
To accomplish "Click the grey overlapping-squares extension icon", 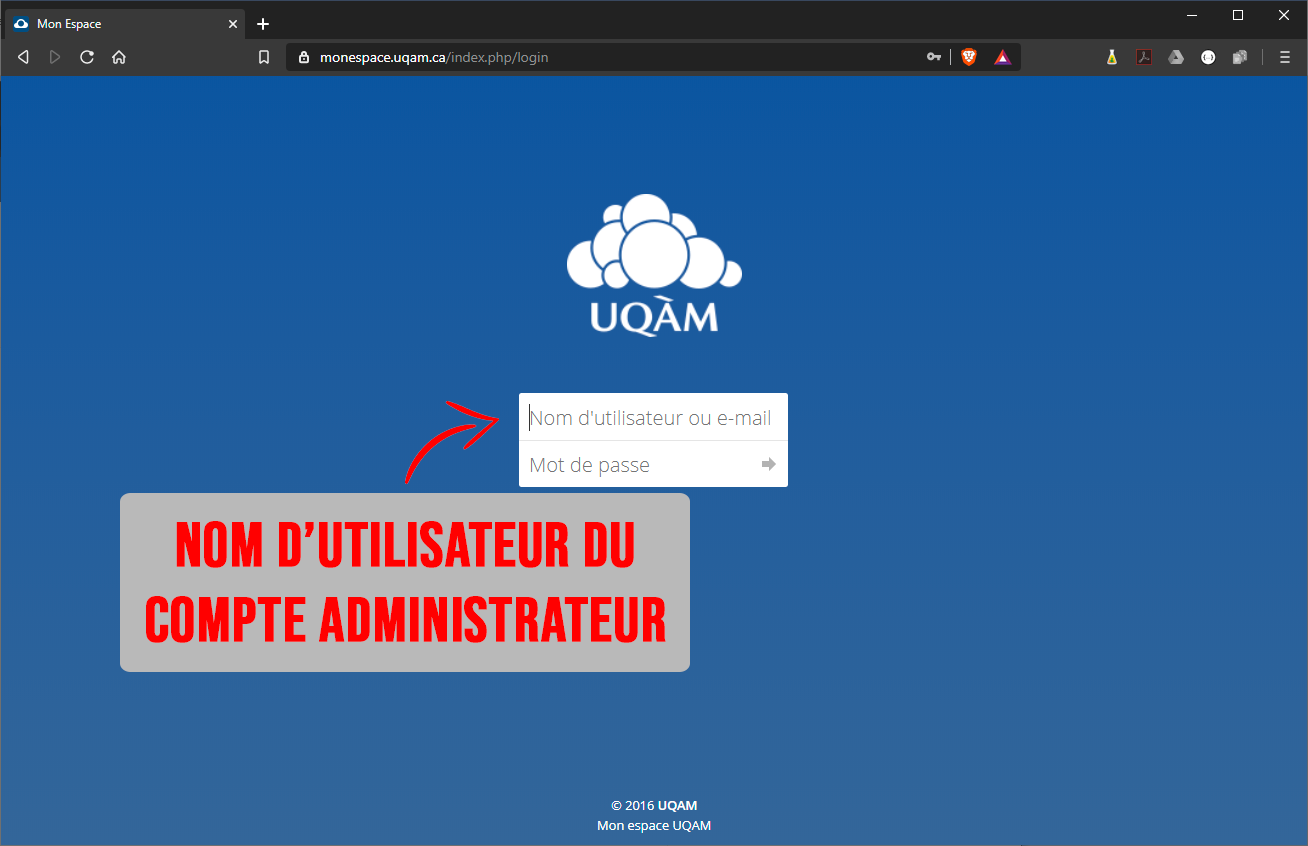I will pyautogui.click(x=1240, y=57).
